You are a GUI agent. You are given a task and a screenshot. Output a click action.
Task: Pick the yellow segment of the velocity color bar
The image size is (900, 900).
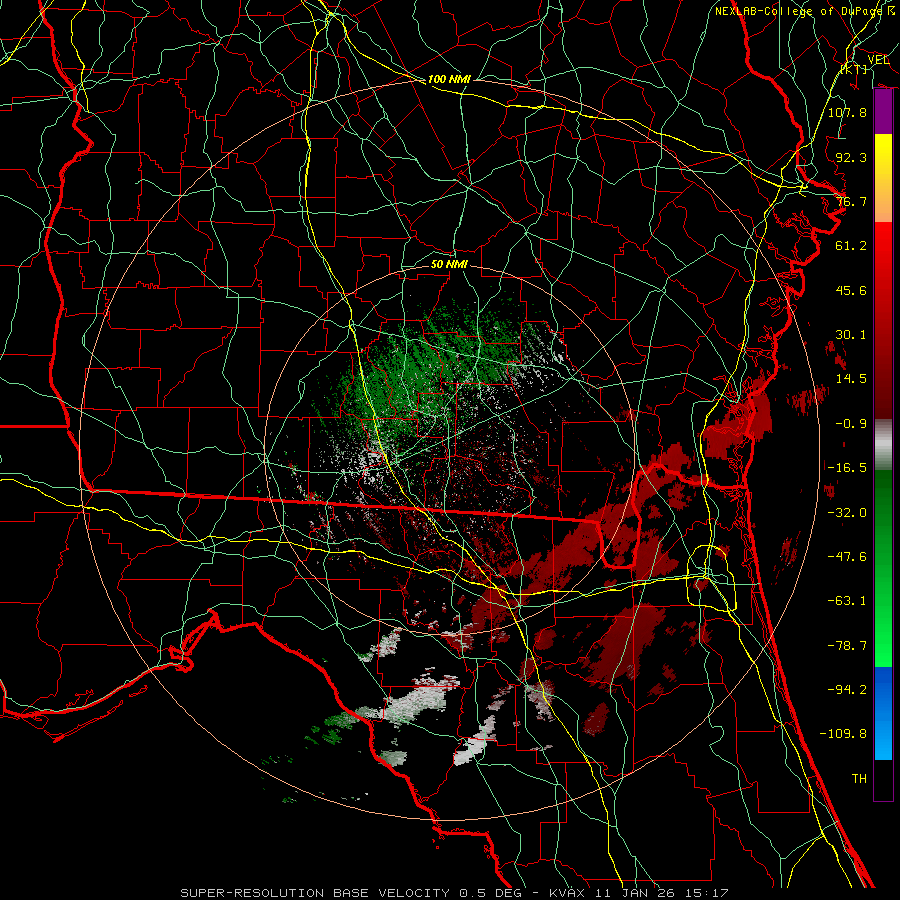(x=883, y=178)
